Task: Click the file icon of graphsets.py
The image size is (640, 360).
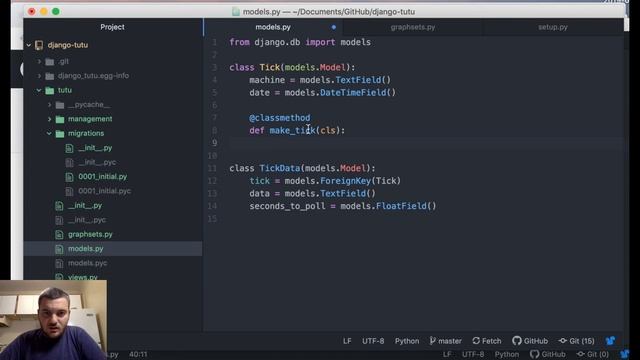Action: (59, 234)
